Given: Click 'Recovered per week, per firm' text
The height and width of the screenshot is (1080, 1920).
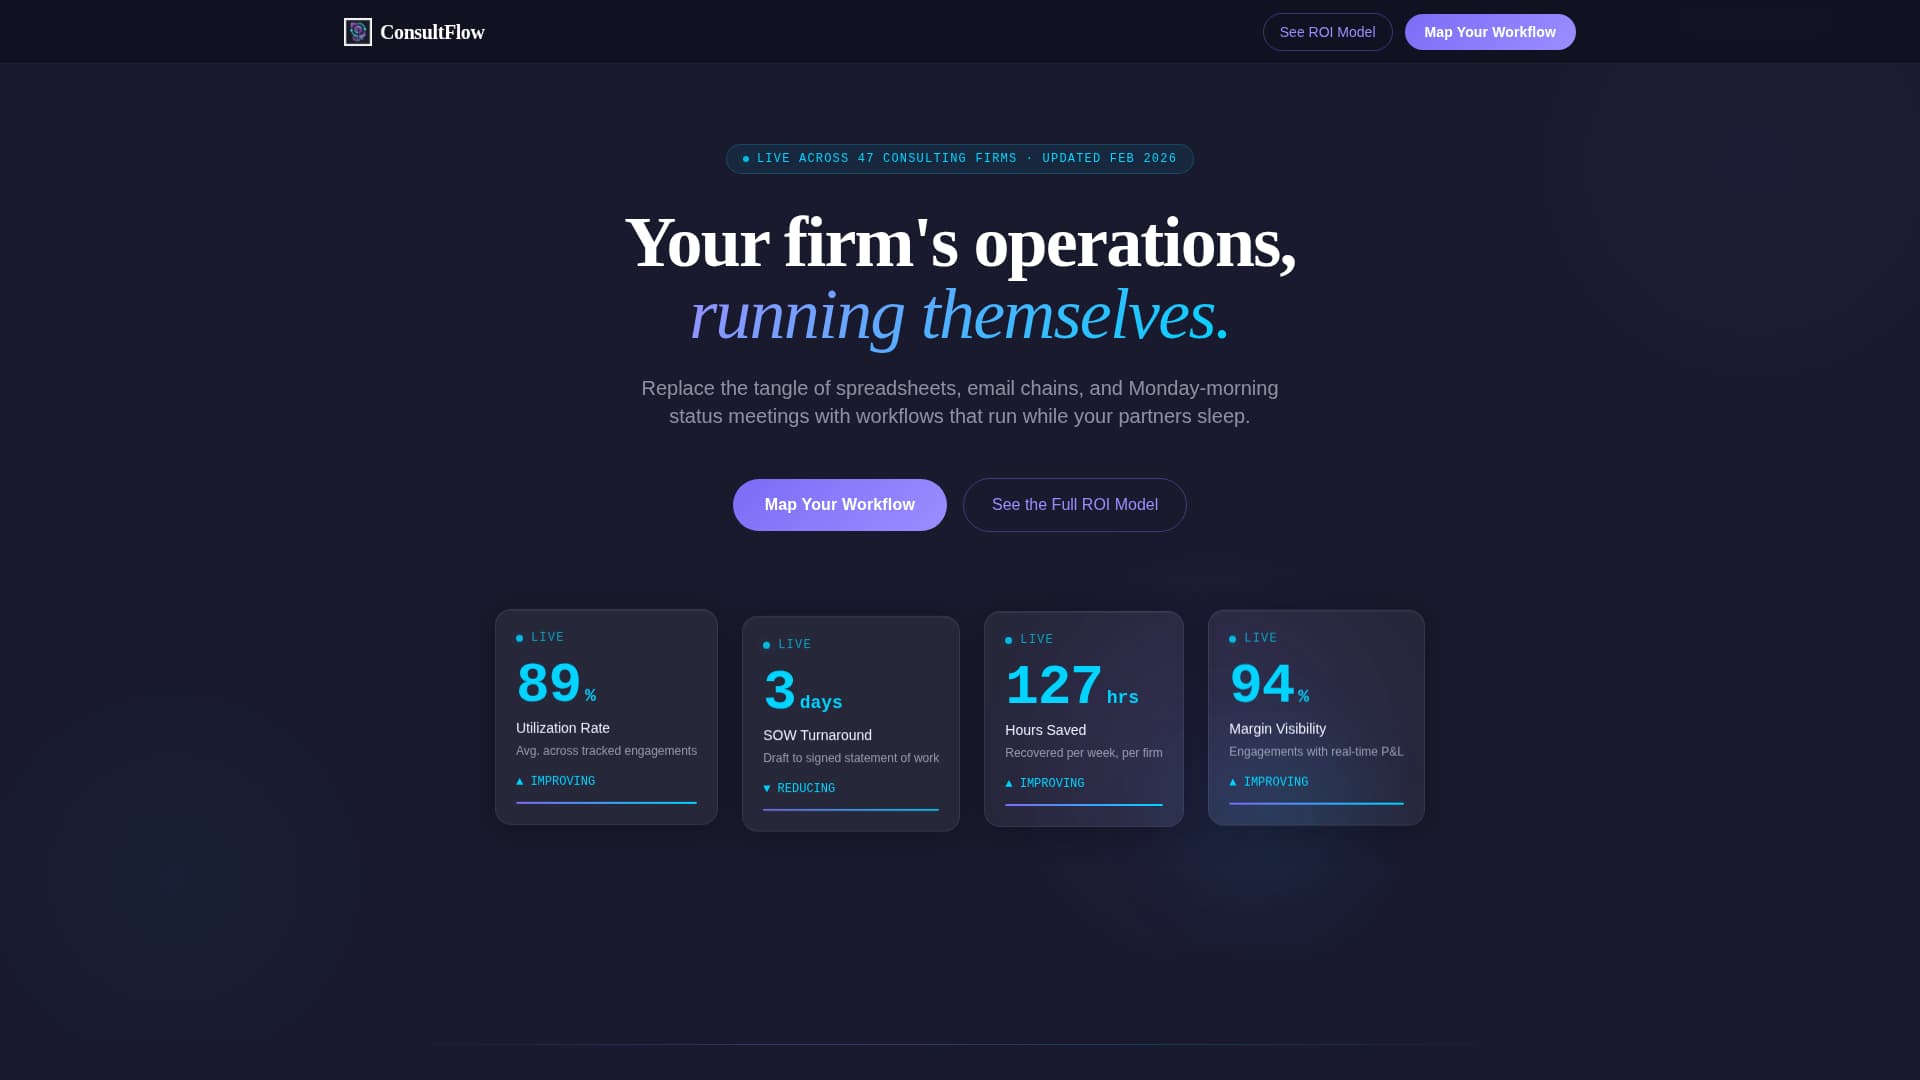Looking at the screenshot, I should pyautogui.click(x=1083, y=753).
